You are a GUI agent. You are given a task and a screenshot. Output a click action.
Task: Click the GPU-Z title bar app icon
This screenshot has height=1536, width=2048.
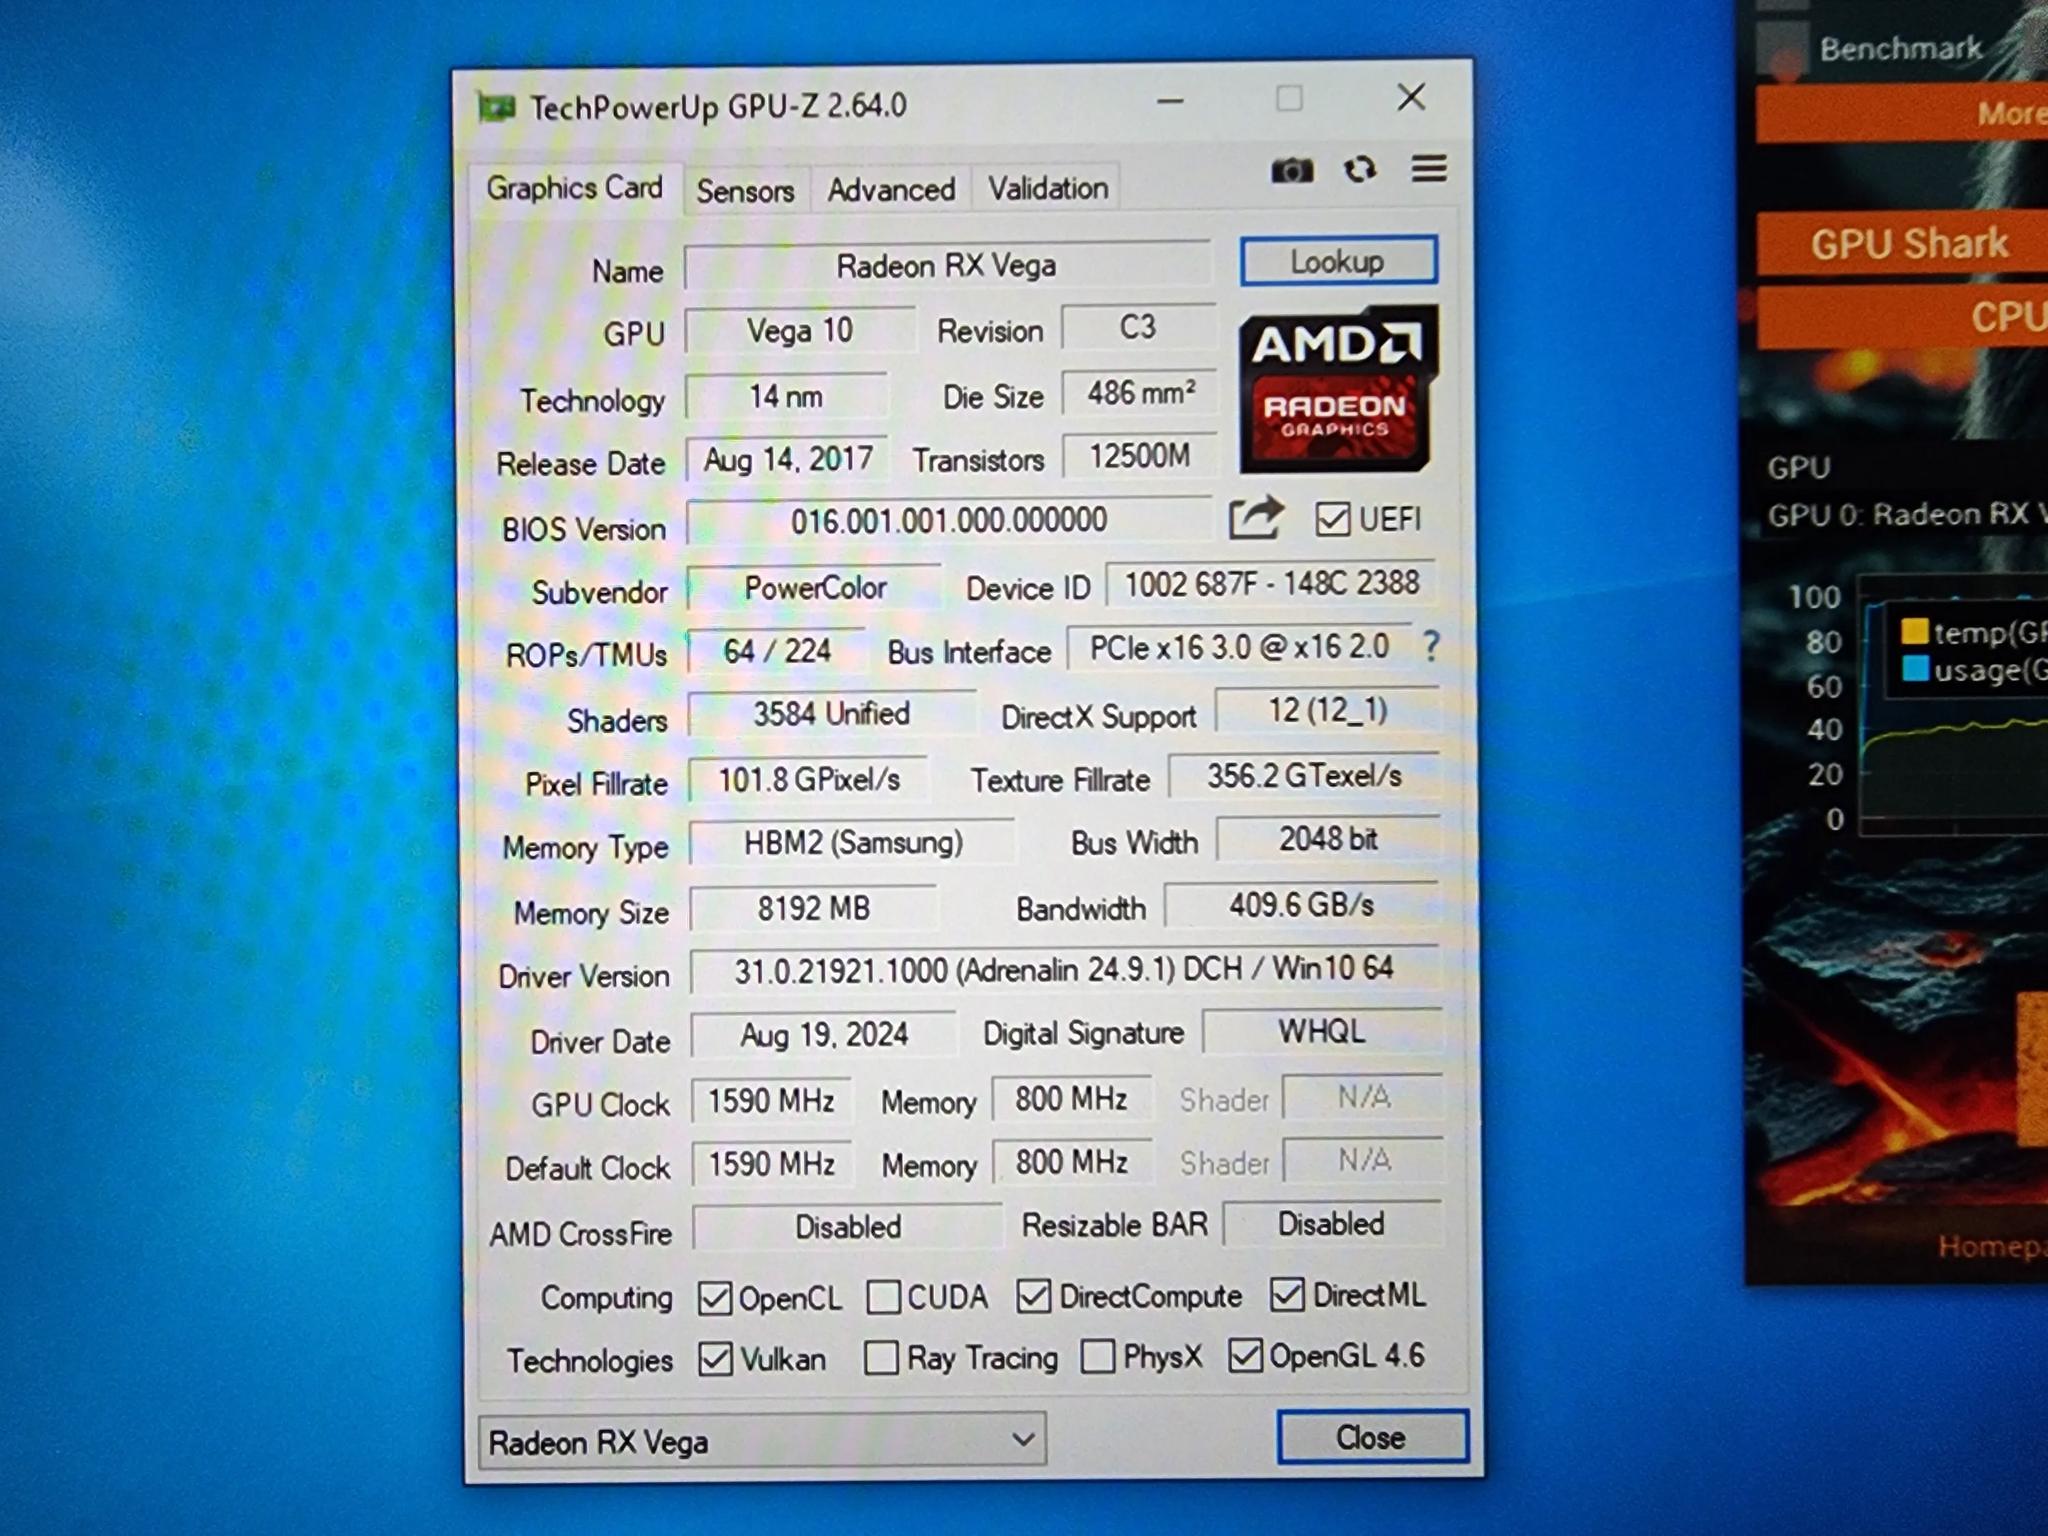pos(496,107)
